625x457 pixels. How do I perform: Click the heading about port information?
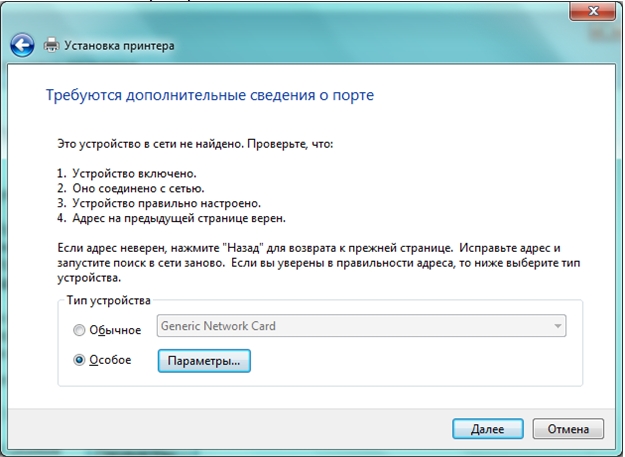(x=210, y=97)
